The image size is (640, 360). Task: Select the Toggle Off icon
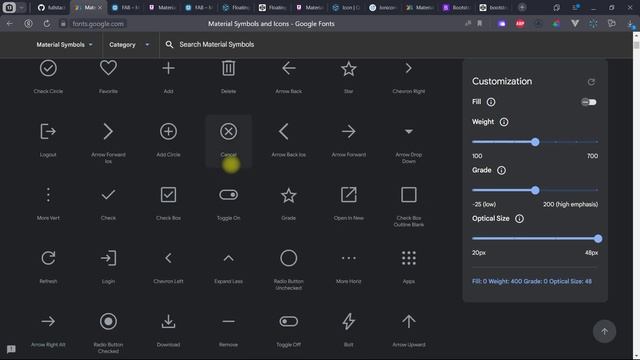tap(289, 321)
